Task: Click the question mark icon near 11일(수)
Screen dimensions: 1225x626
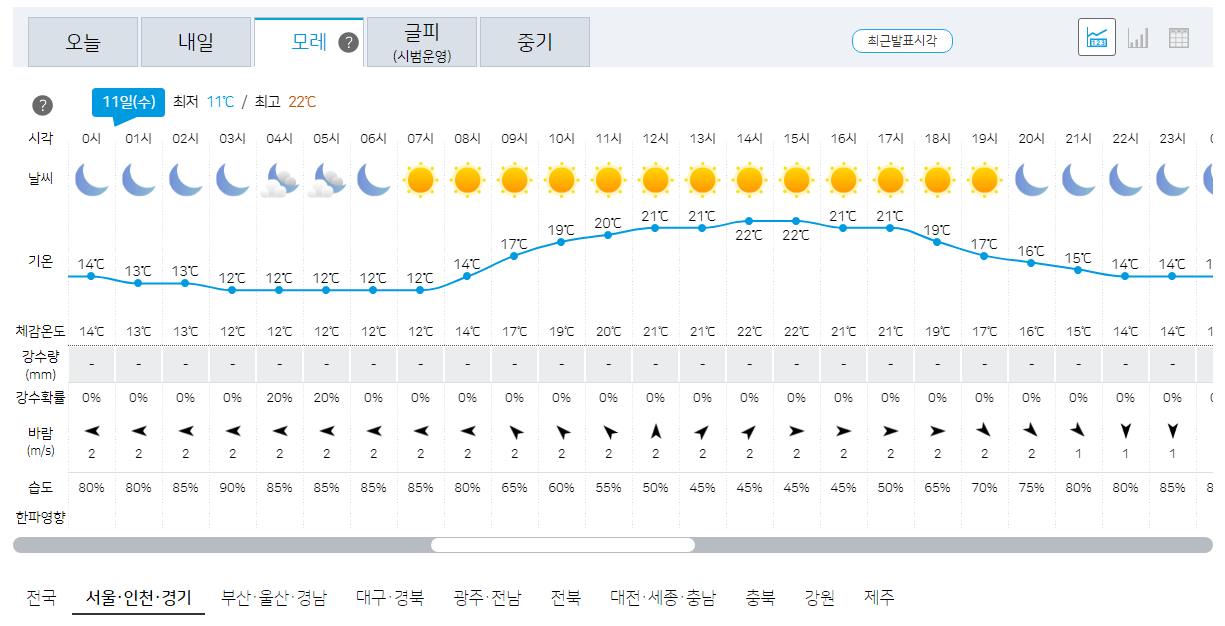Action: [x=41, y=103]
